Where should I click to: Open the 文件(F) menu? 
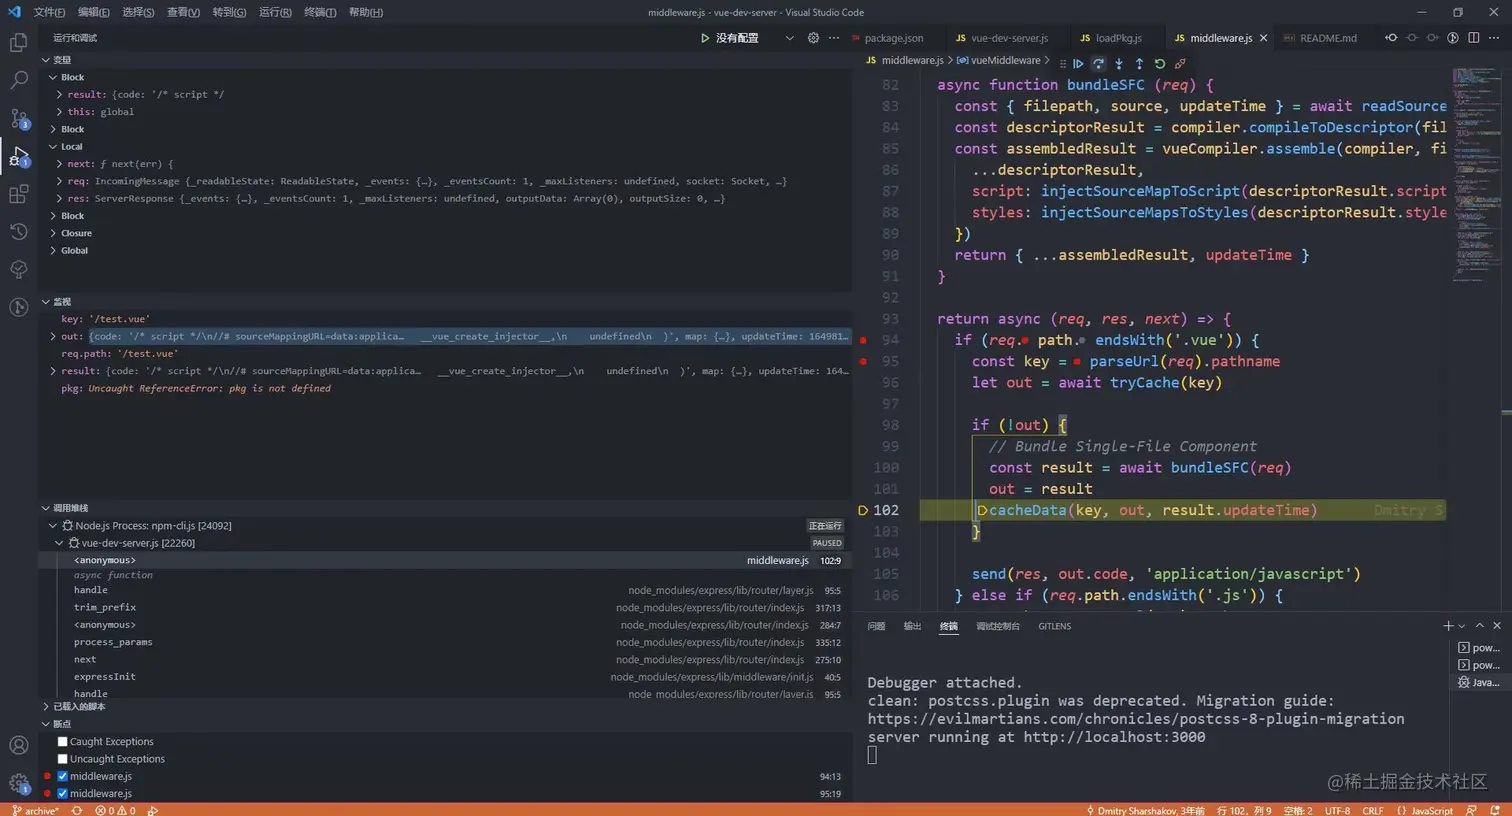pyautogui.click(x=49, y=12)
